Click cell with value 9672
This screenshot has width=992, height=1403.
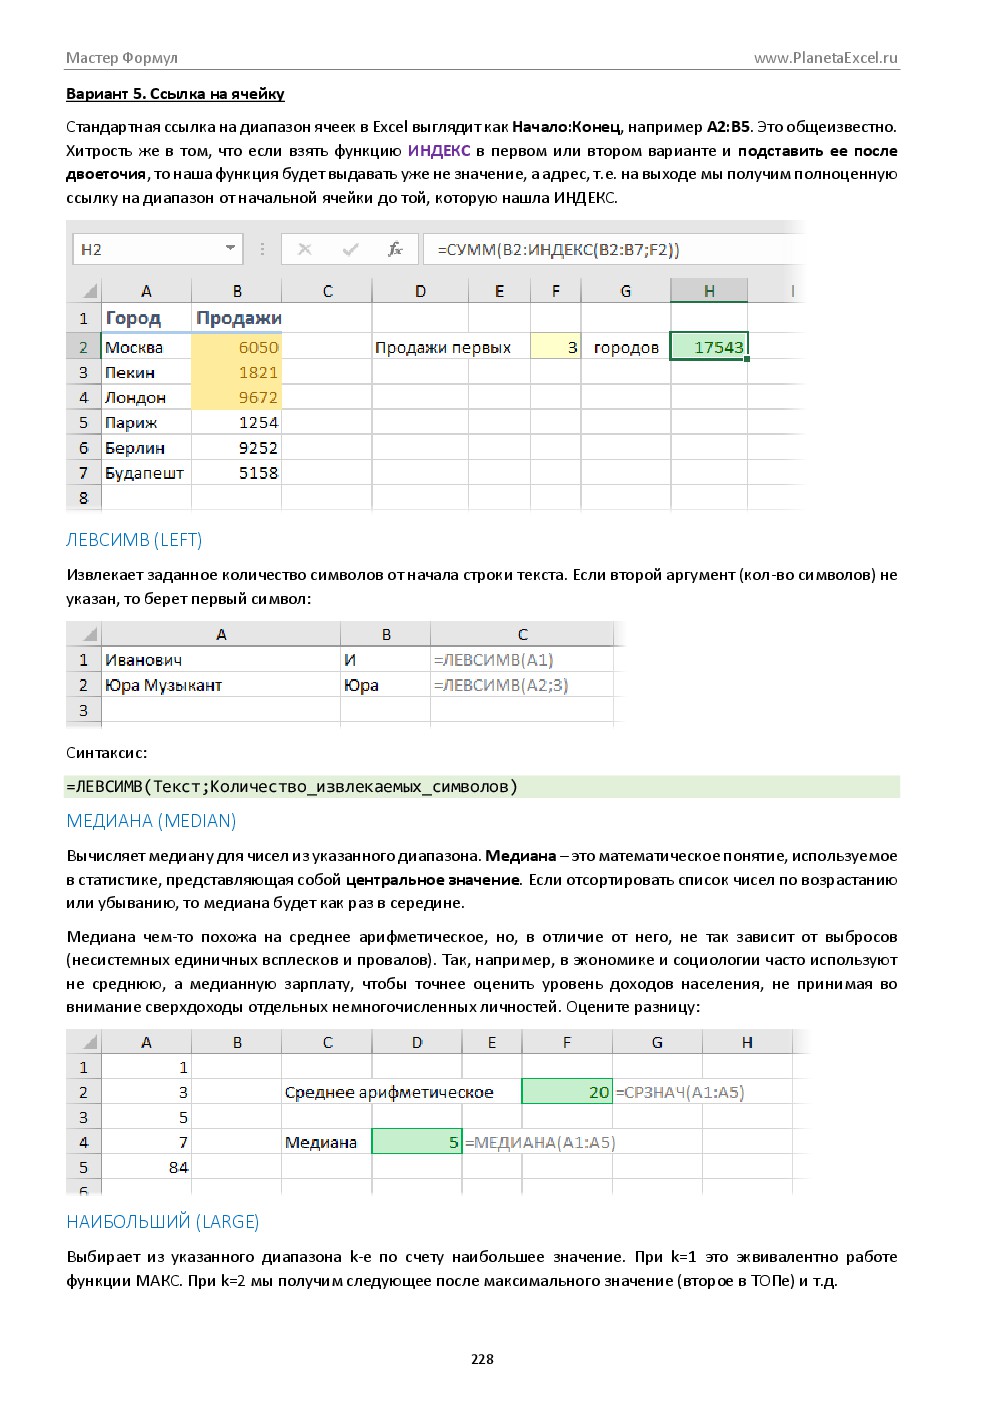pos(237,397)
